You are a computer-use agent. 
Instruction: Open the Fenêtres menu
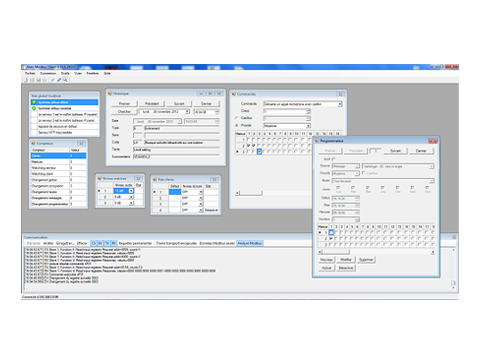point(93,73)
